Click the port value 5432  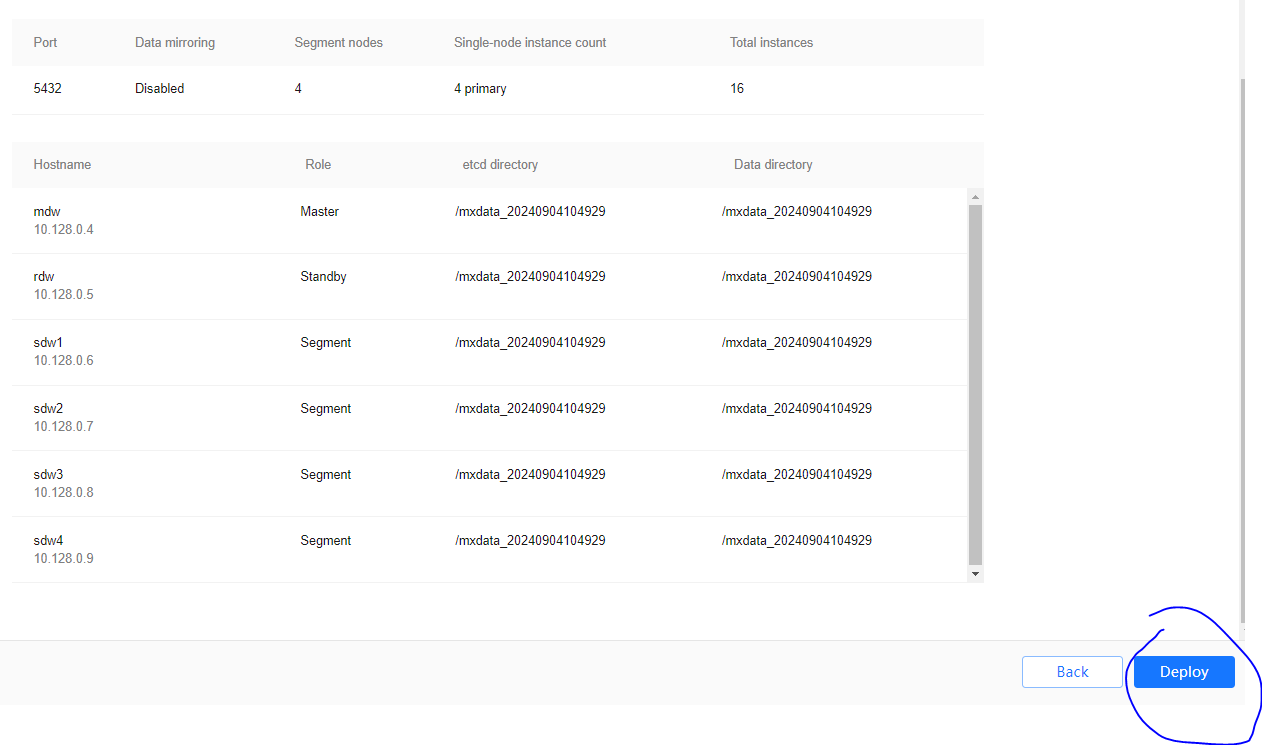tap(48, 89)
